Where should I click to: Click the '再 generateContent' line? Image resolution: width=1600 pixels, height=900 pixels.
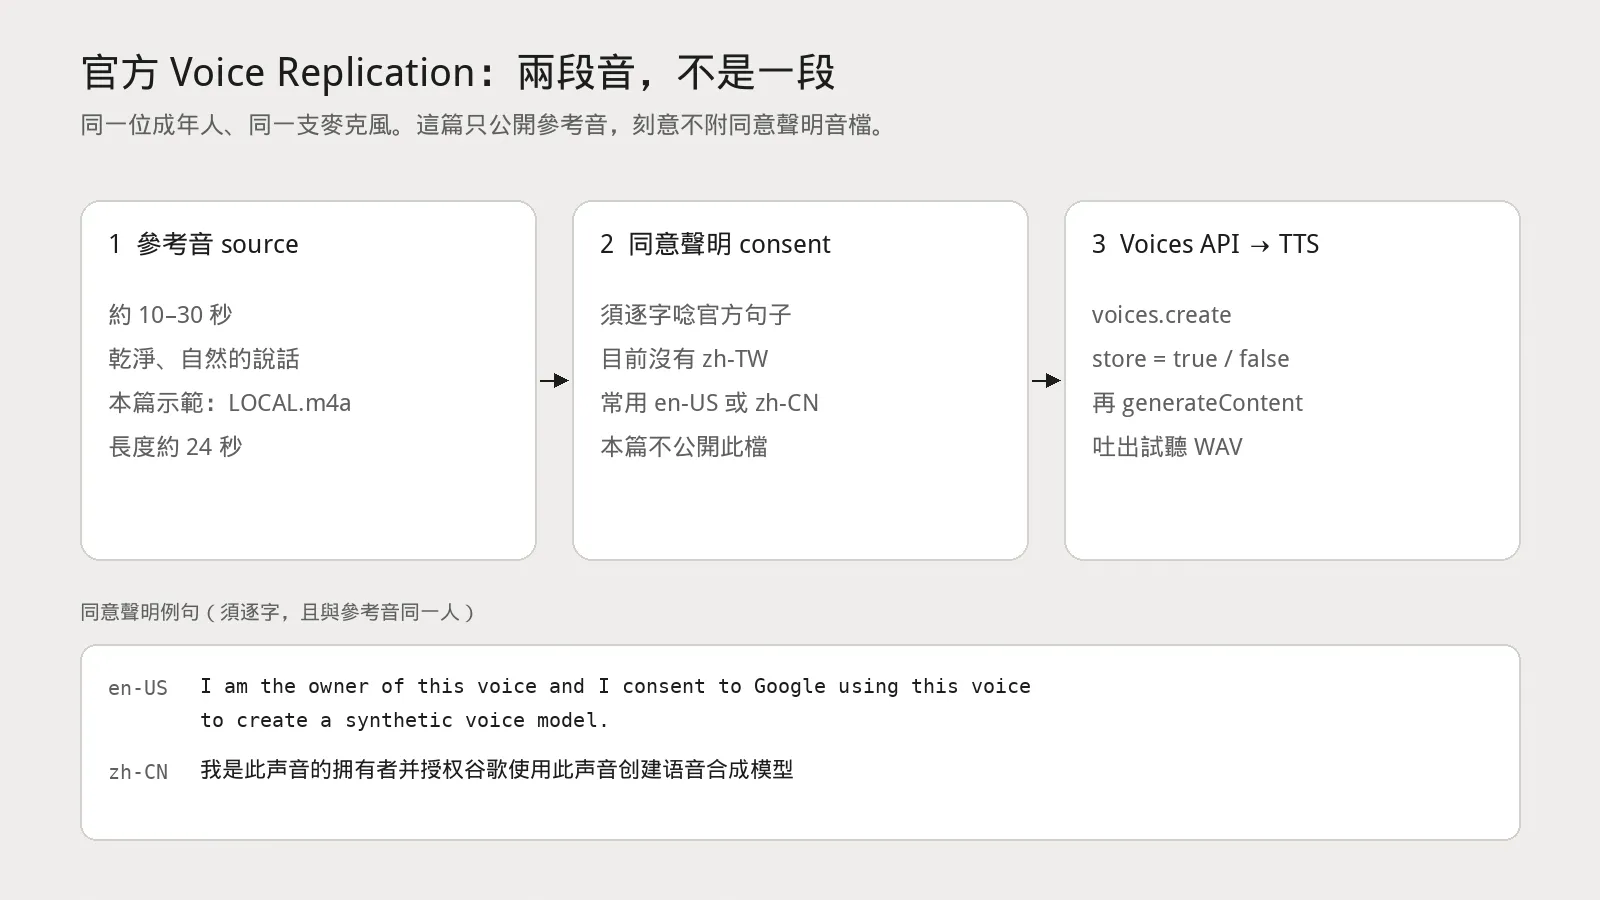(1197, 403)
